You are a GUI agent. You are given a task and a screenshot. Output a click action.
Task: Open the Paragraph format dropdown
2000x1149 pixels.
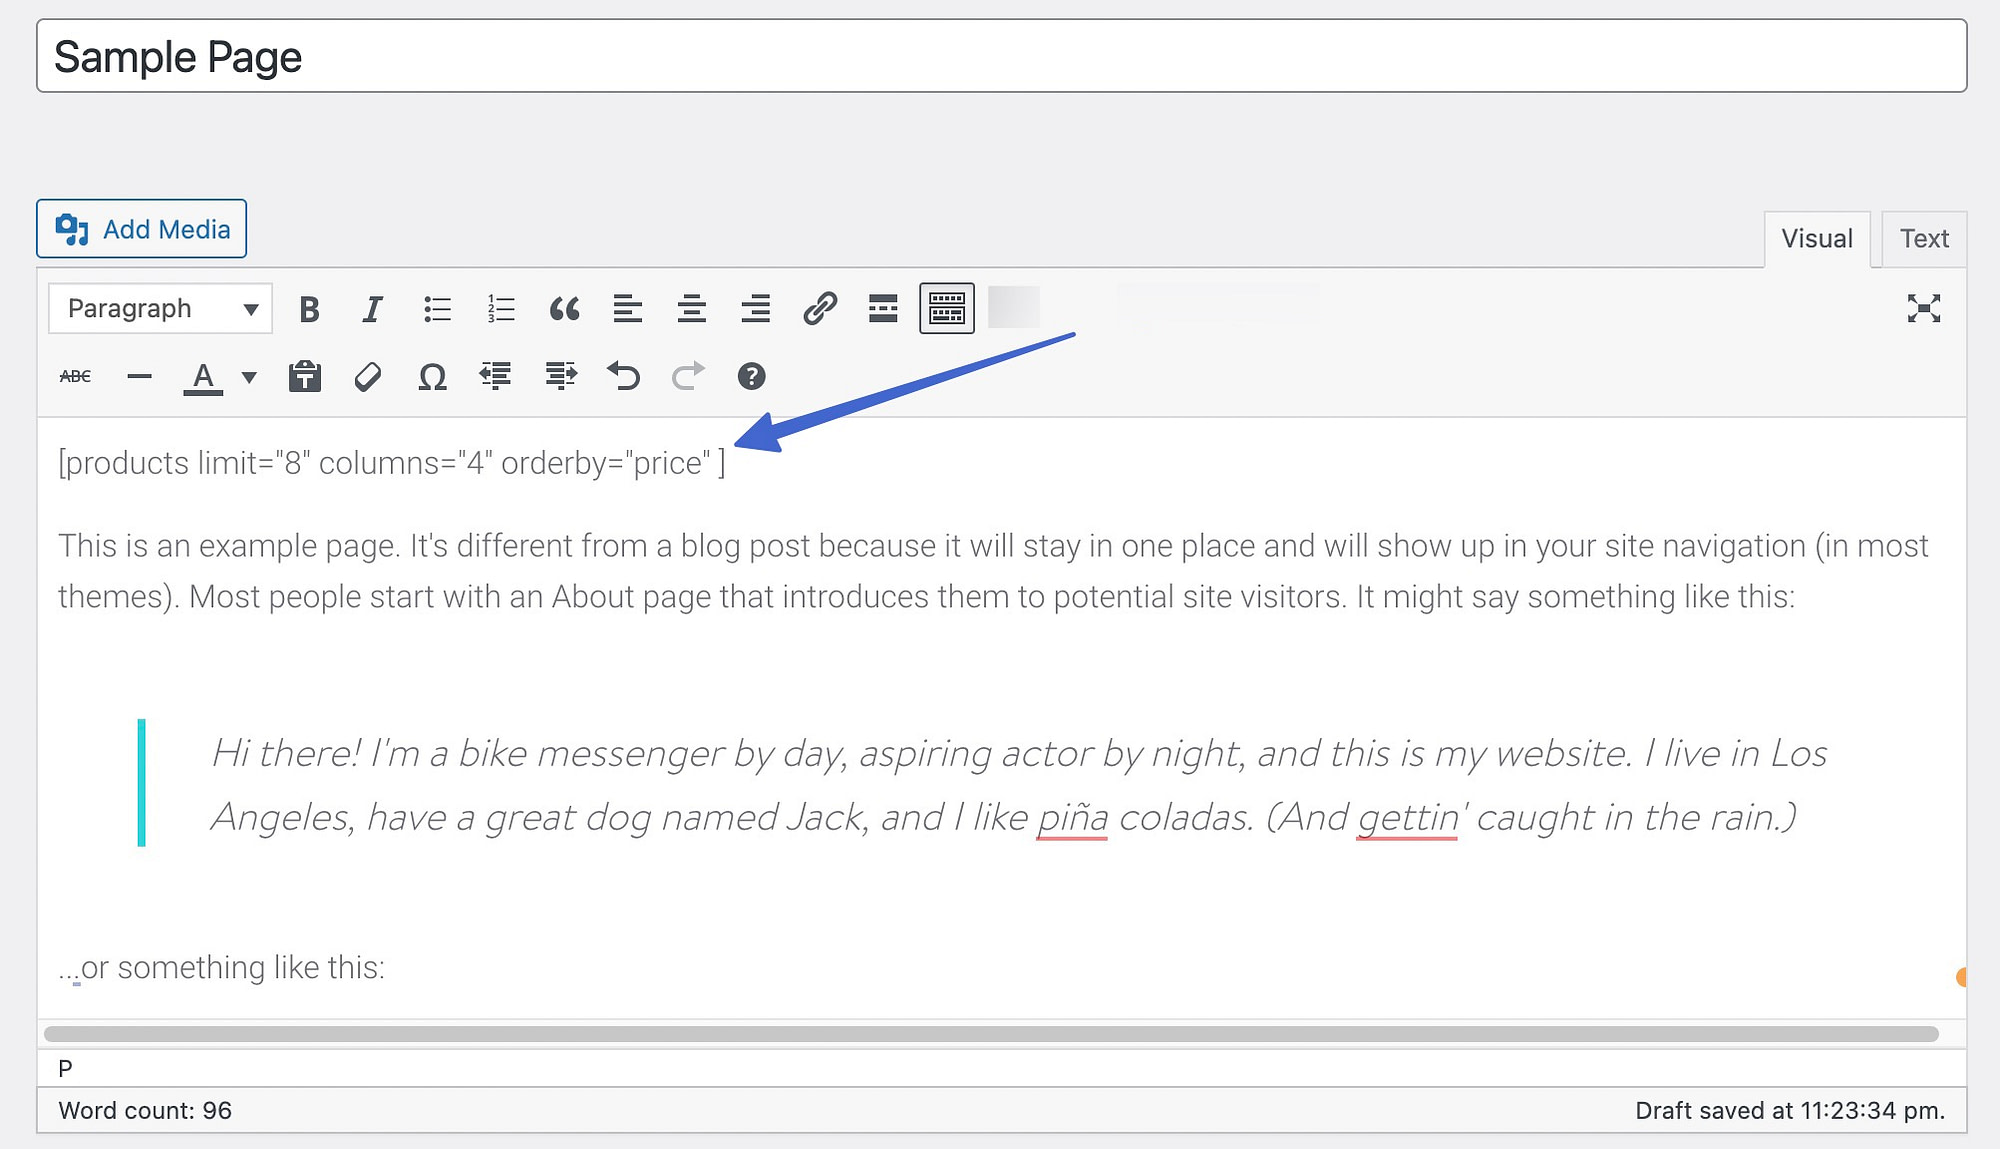158,308
